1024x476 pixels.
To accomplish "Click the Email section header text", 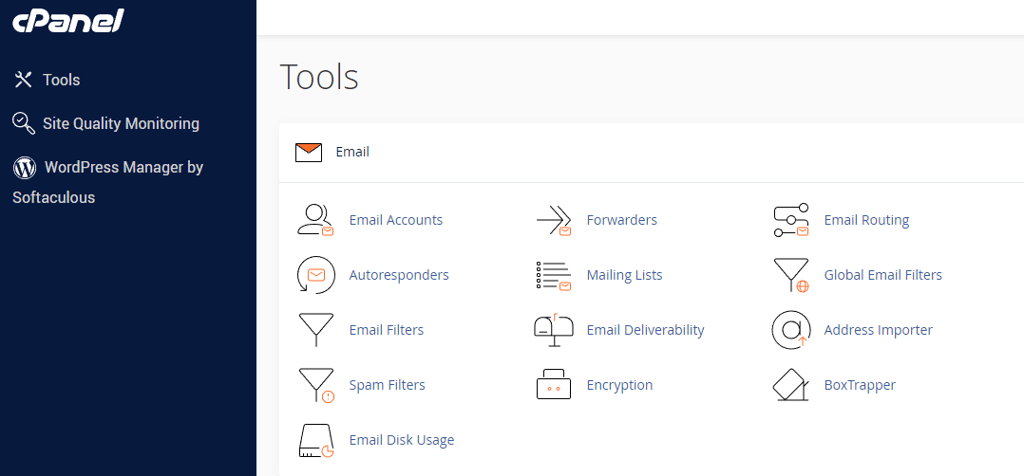I will 353,152.
